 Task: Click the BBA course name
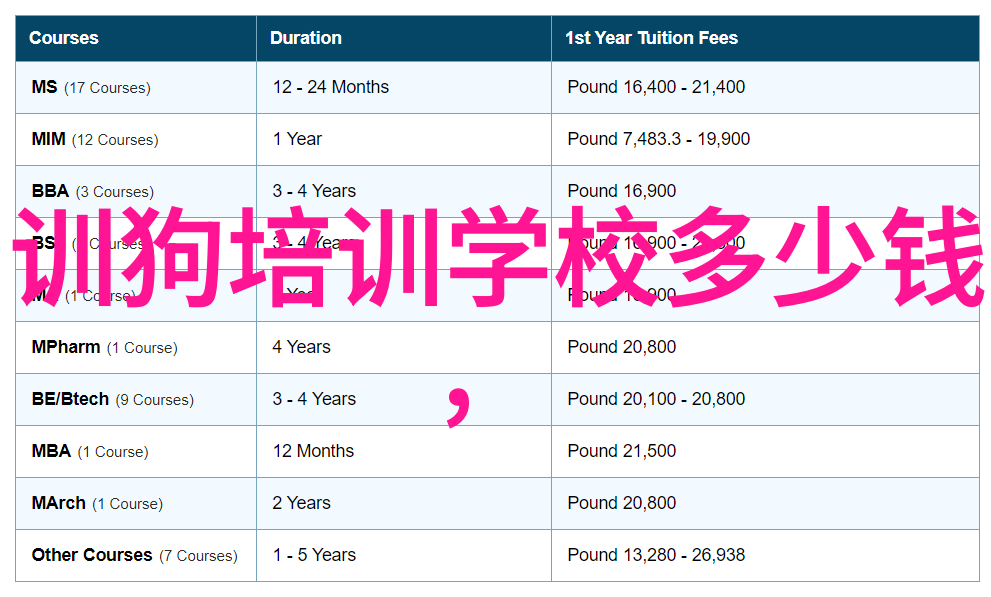coord(50,191)
